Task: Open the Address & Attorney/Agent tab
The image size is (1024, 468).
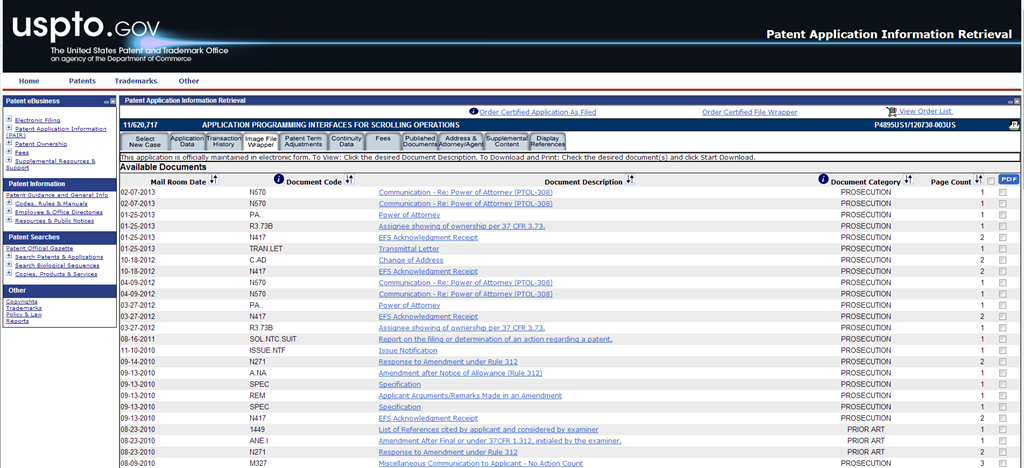Action: (461, 142)
